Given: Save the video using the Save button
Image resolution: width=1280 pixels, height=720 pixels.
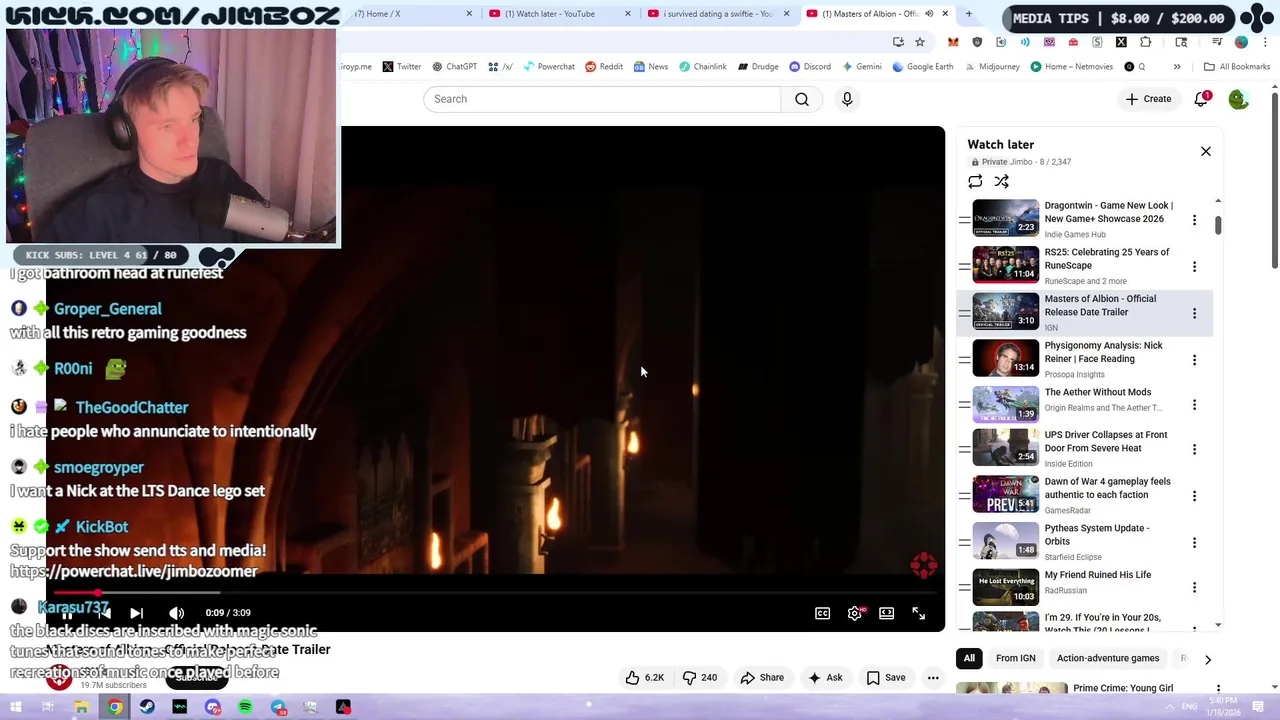Looking at the screenshot, I should [x=886, y=678].
